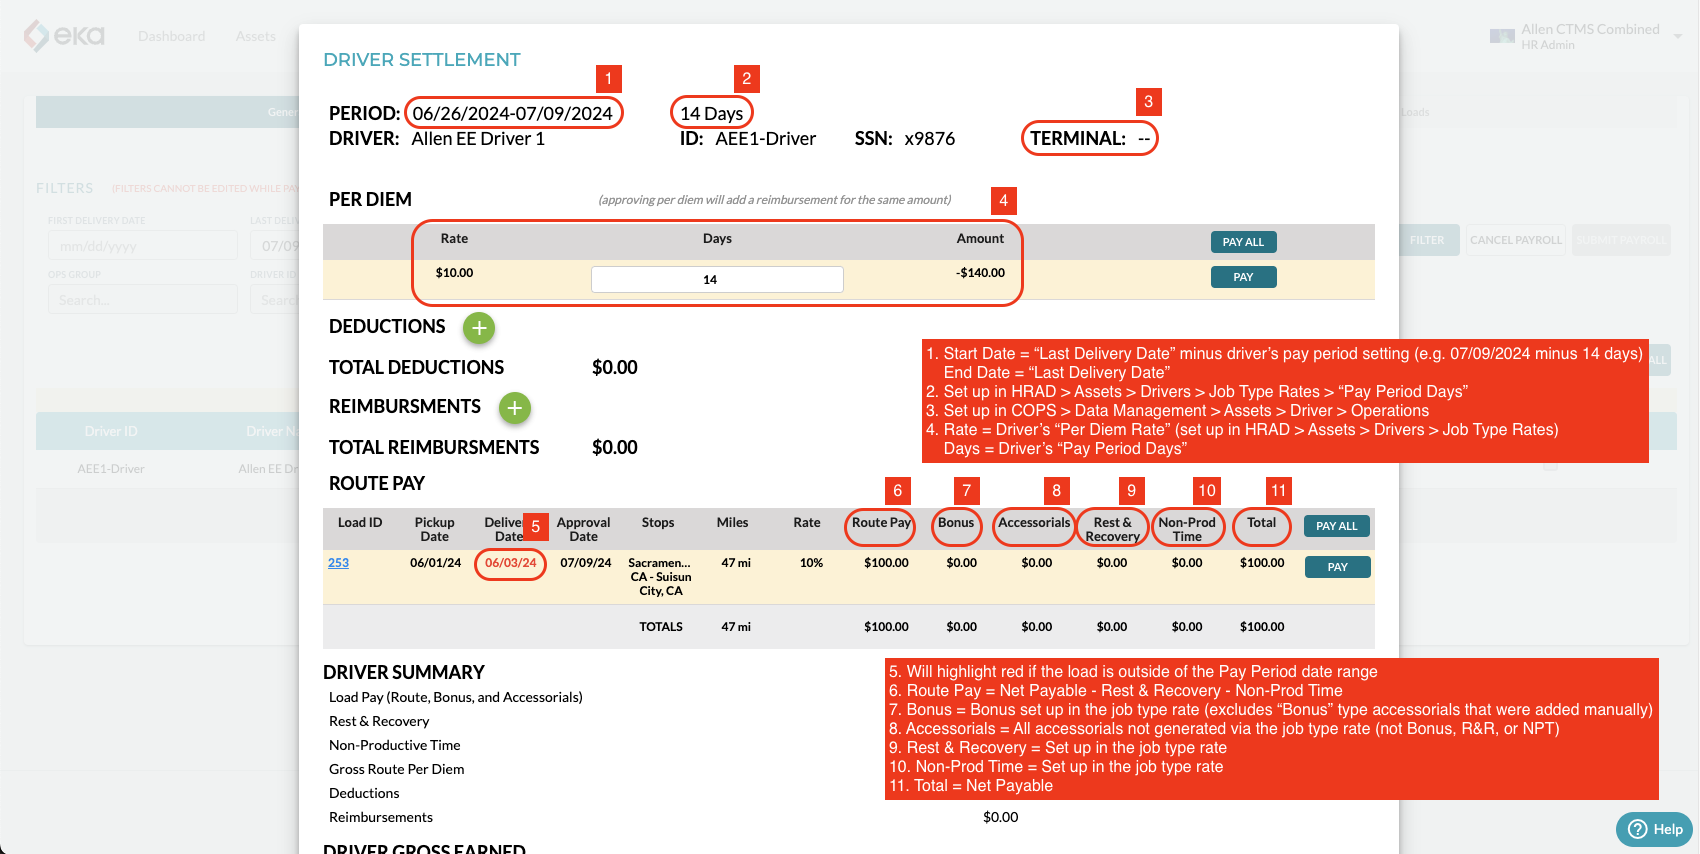Screen dimensions: 1700x854
Task: Click the Miles column header
Action: click(732, 523)
